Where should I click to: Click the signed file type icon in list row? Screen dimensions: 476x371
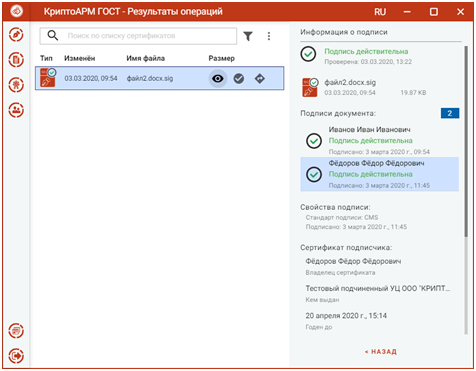(x=48, y=78)
